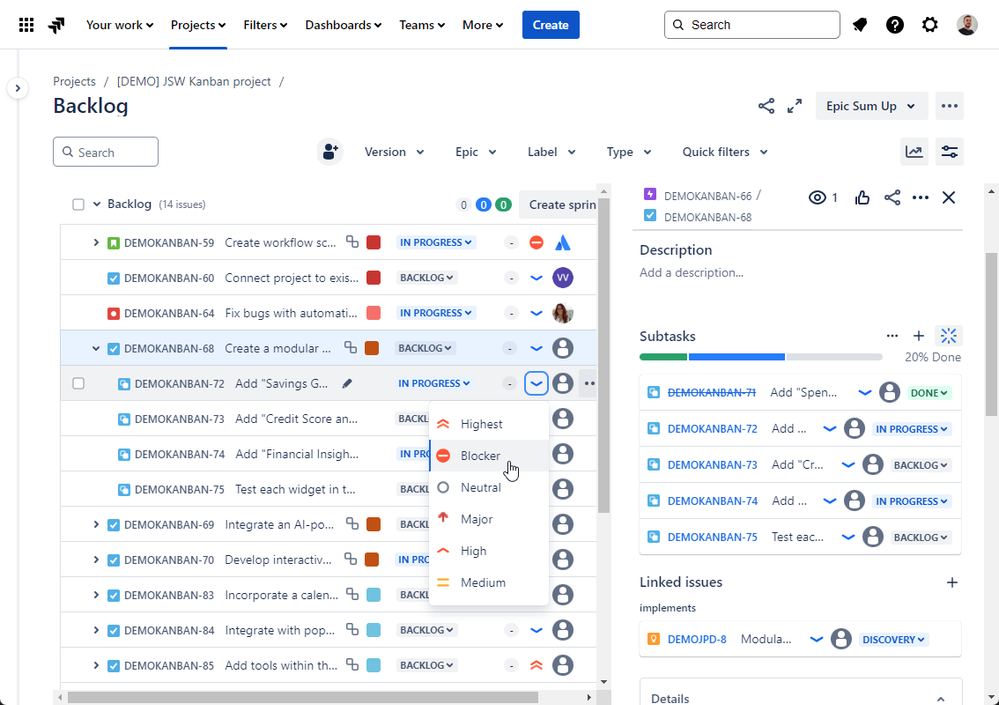The width and height of the screenshot is (999, 705).
Task: Click the Jira logo icon
Action: pos(57,25)
